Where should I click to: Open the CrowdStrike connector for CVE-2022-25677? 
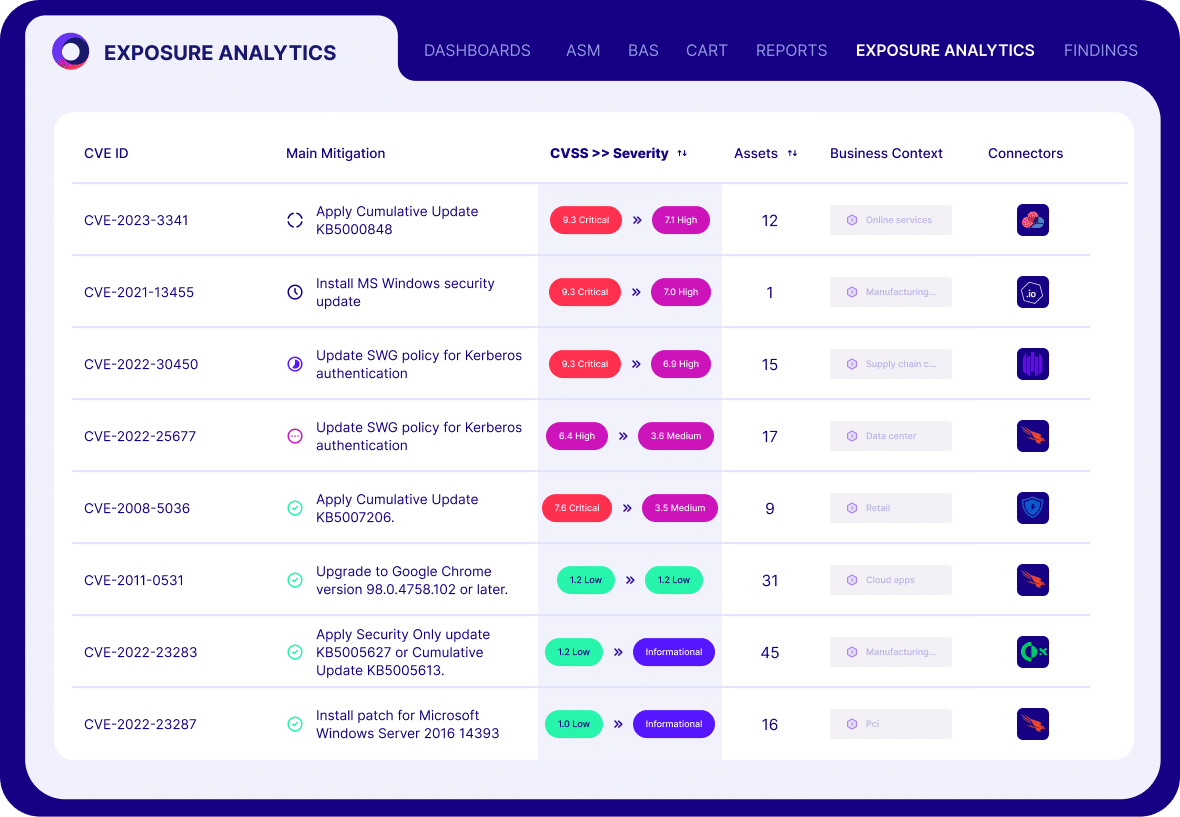click(x=1032, y=436)
